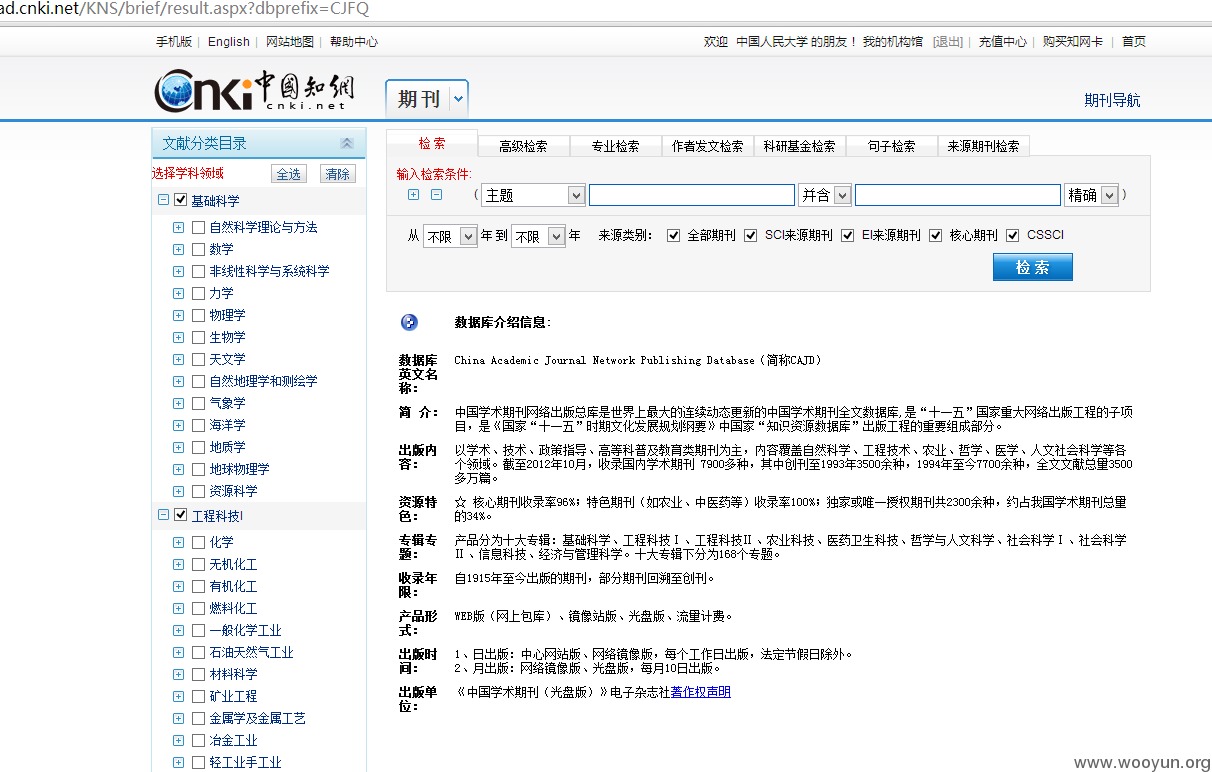Open the 期刊 database selector dropdown
This screenshot has height=772, width=1212.
point(458,99)
